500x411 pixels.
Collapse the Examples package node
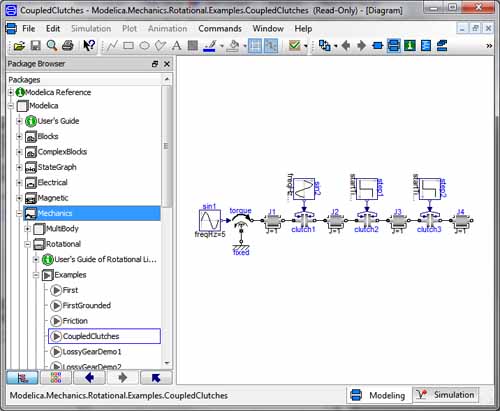[36, 275]
